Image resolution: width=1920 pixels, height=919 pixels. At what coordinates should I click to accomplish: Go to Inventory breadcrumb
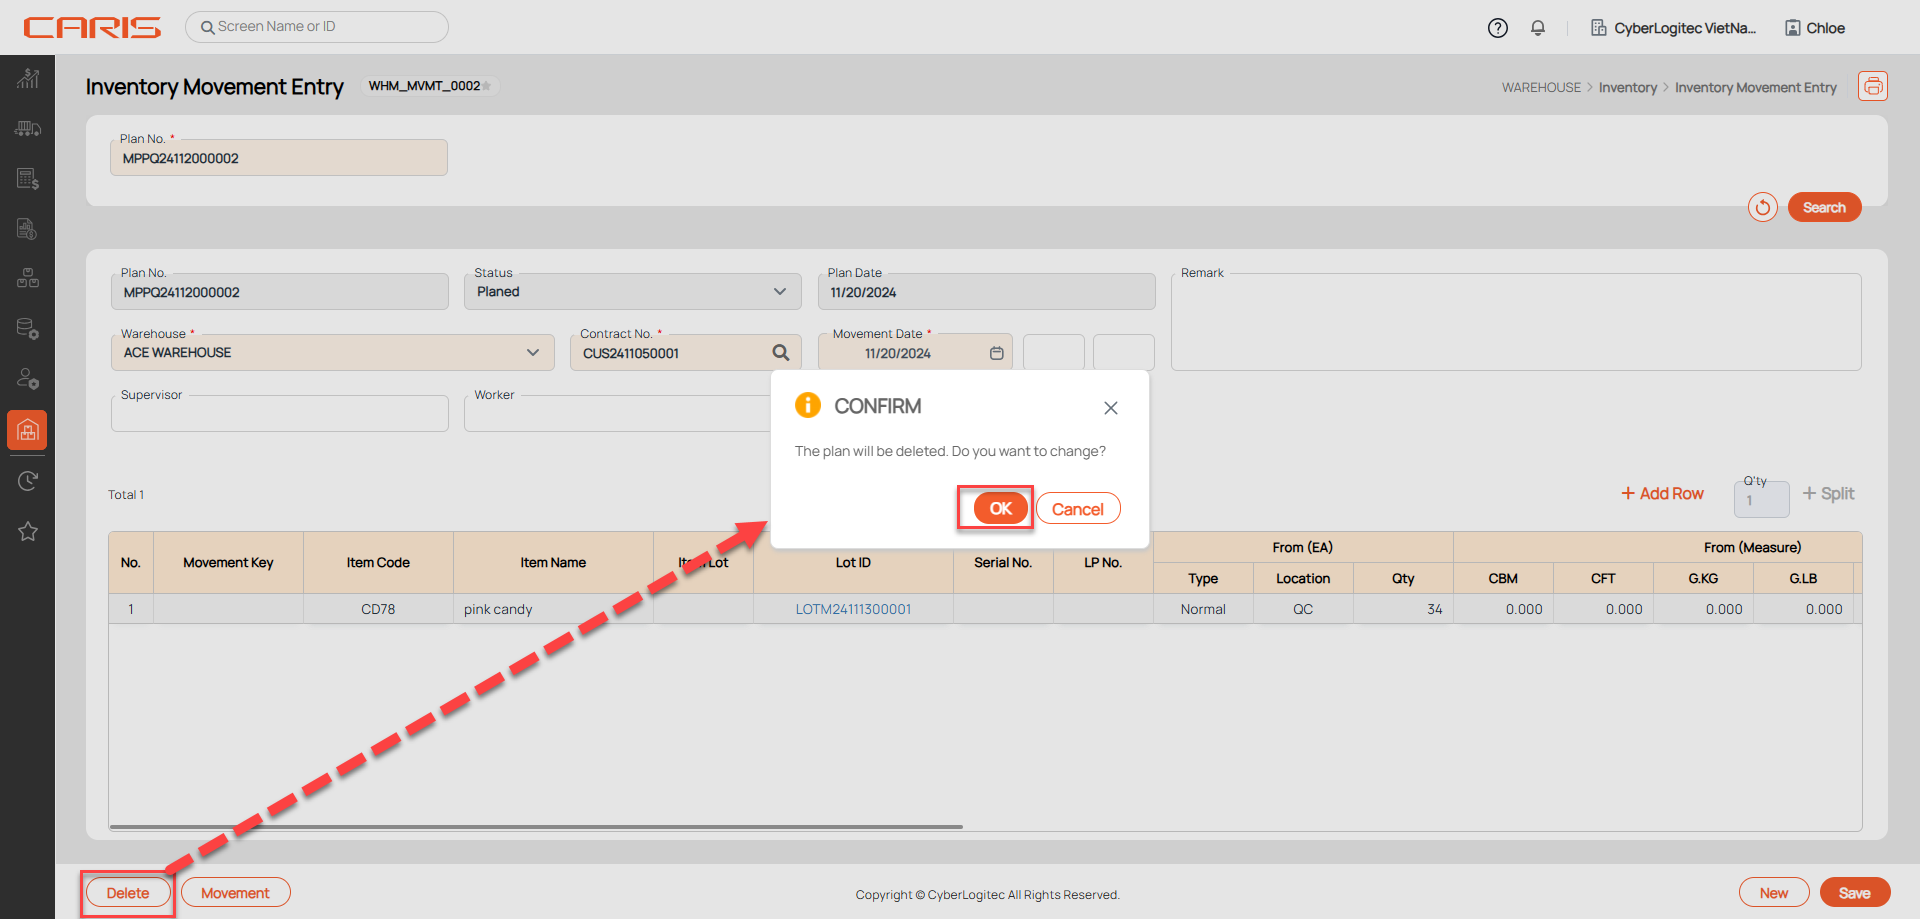pyautogui.click(x=1627, y=88)
